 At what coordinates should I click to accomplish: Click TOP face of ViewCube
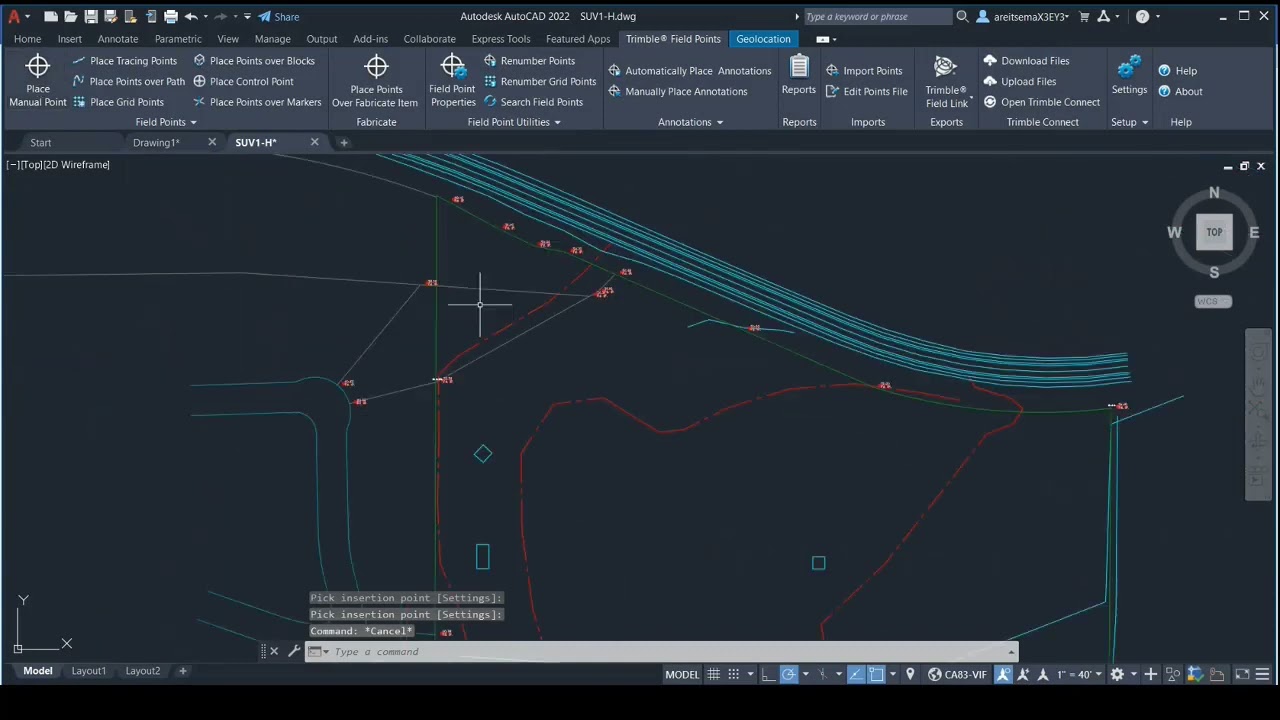click(x=1214, y=232)
